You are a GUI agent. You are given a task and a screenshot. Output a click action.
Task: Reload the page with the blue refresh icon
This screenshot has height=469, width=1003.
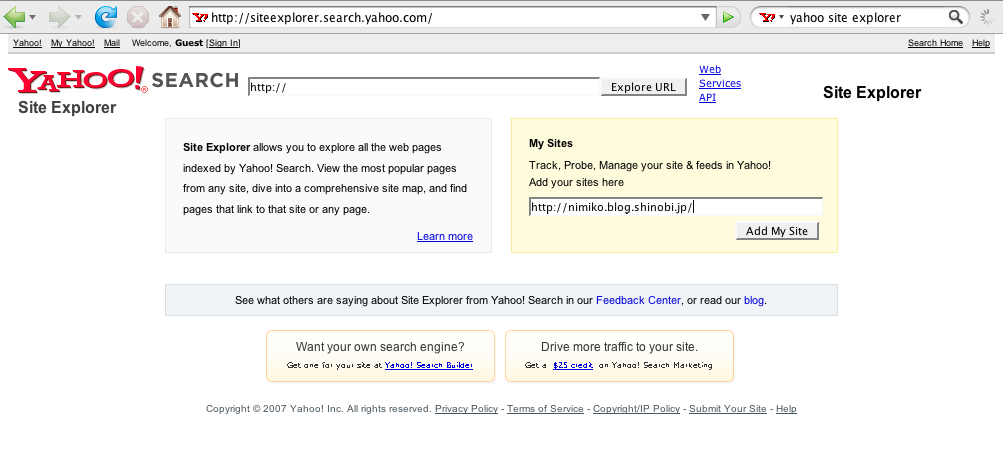(106, 17)
